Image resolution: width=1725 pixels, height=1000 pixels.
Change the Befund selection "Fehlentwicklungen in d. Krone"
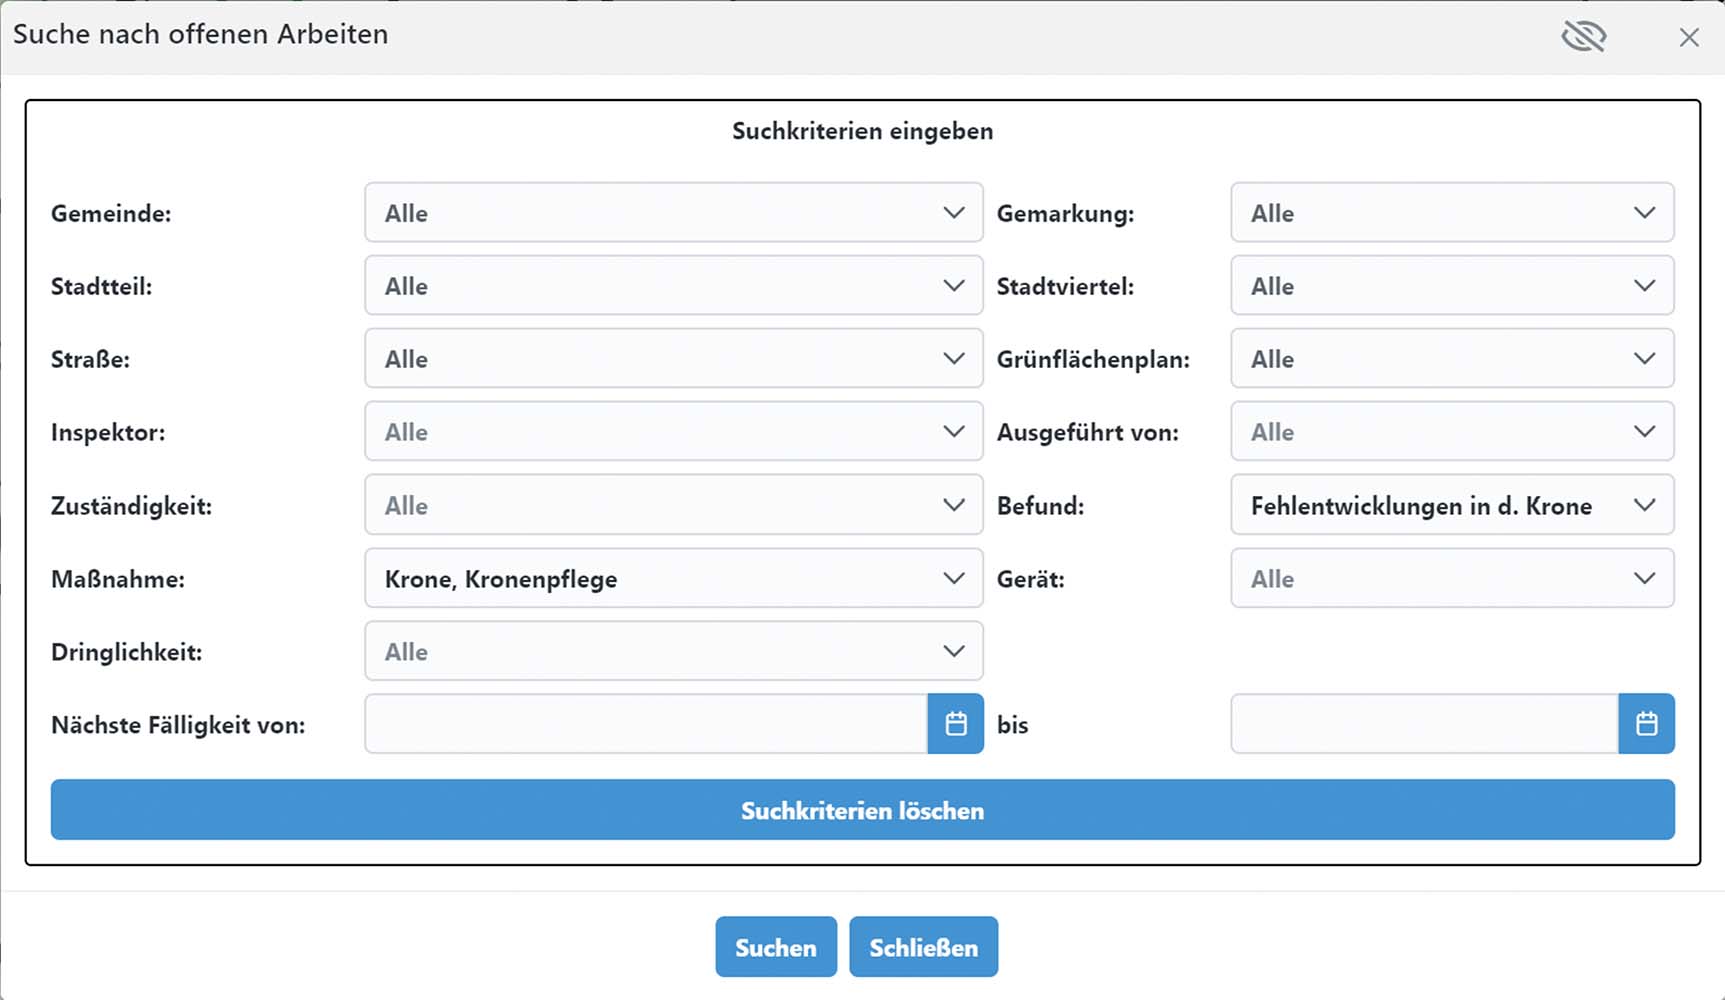(x=1451, y=505)
